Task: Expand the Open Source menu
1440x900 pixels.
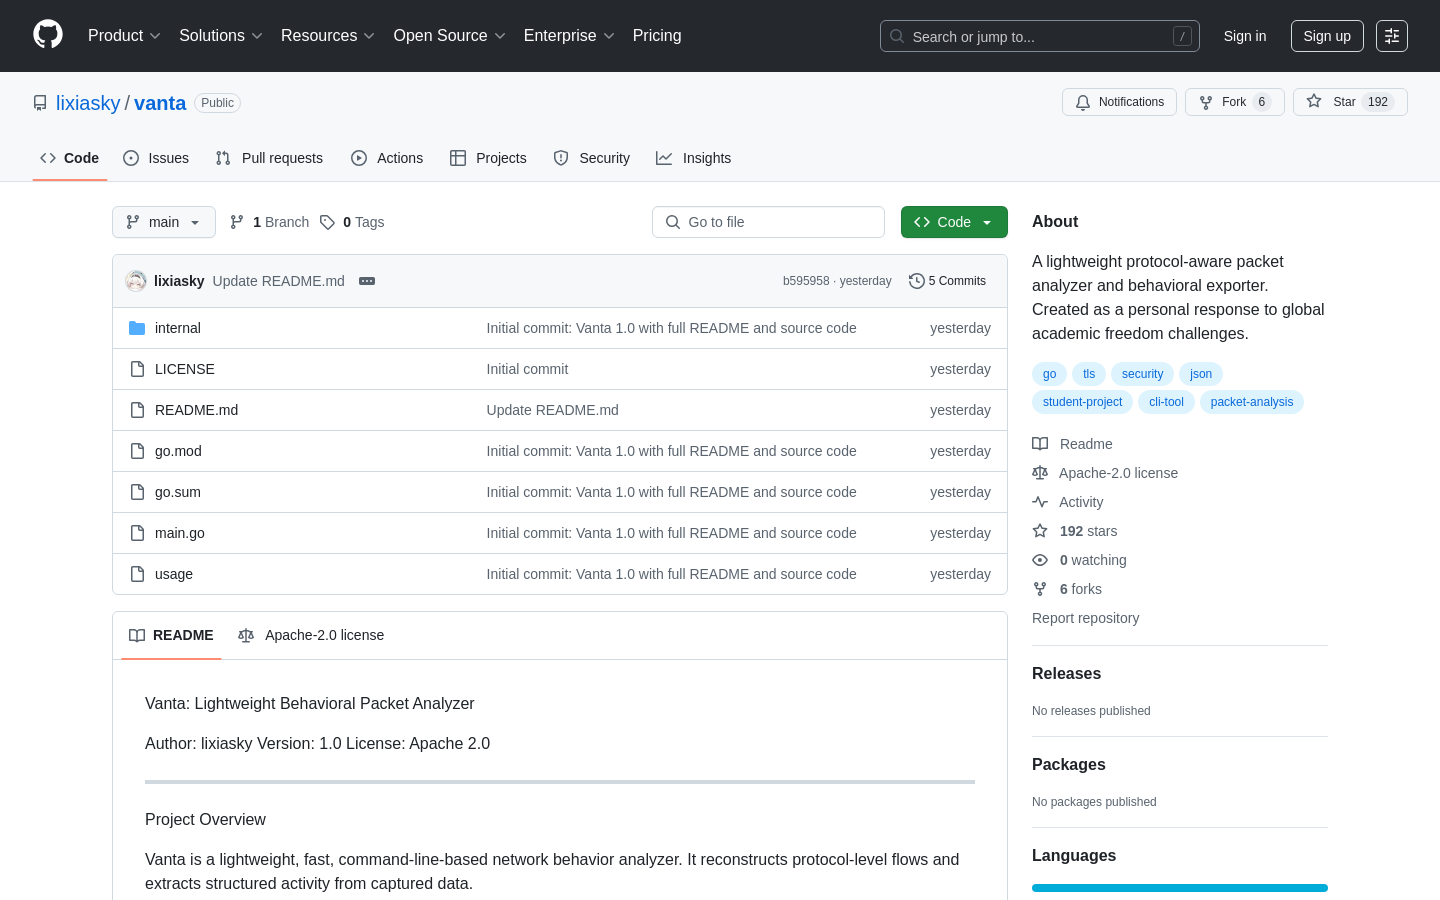Action: (450, 36)
